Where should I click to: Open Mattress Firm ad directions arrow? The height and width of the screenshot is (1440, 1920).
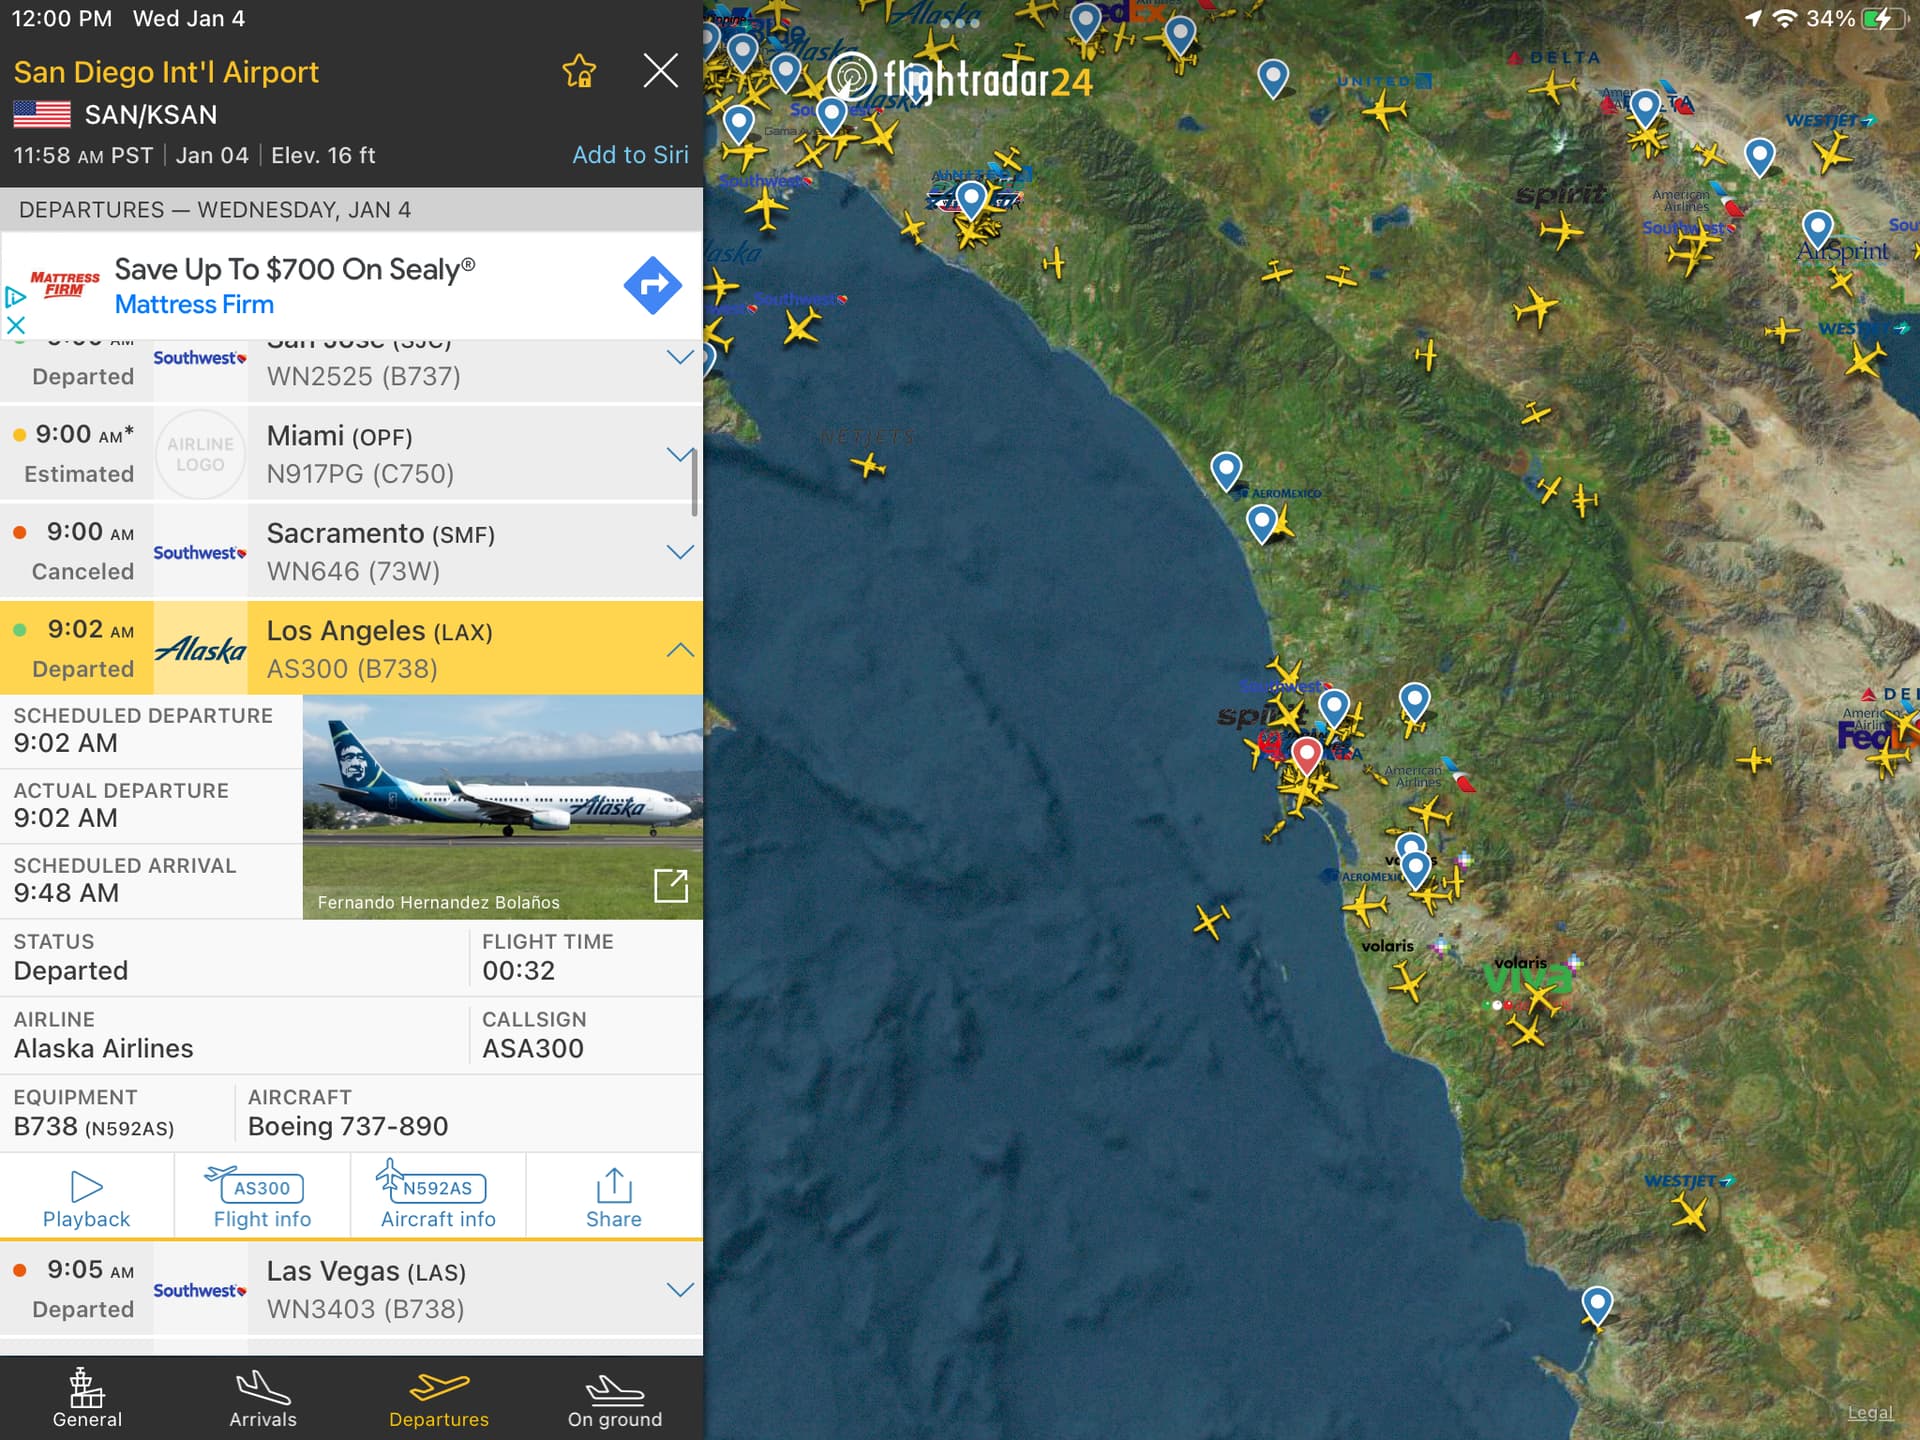[652, 285]
